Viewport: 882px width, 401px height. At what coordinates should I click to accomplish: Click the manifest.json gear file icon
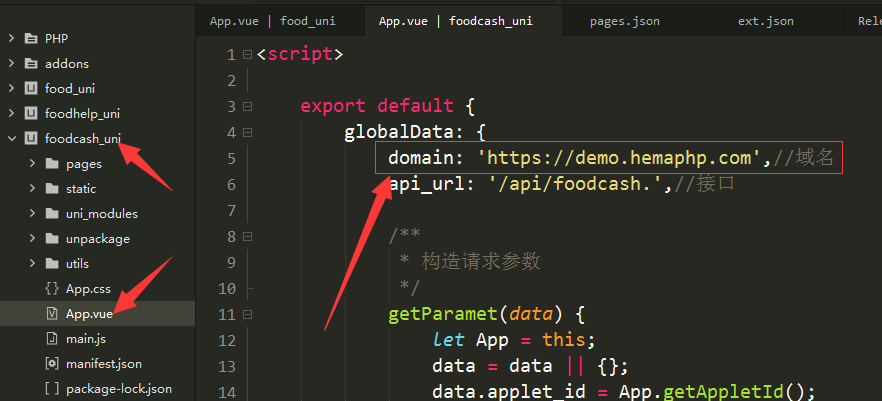[52, 364]
